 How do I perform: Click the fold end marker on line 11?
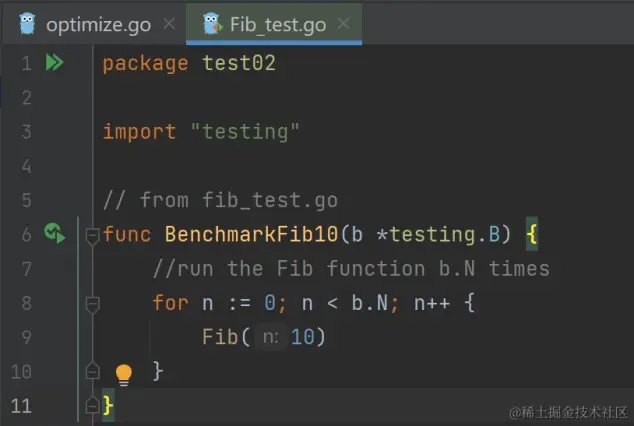tap(92, 405)
